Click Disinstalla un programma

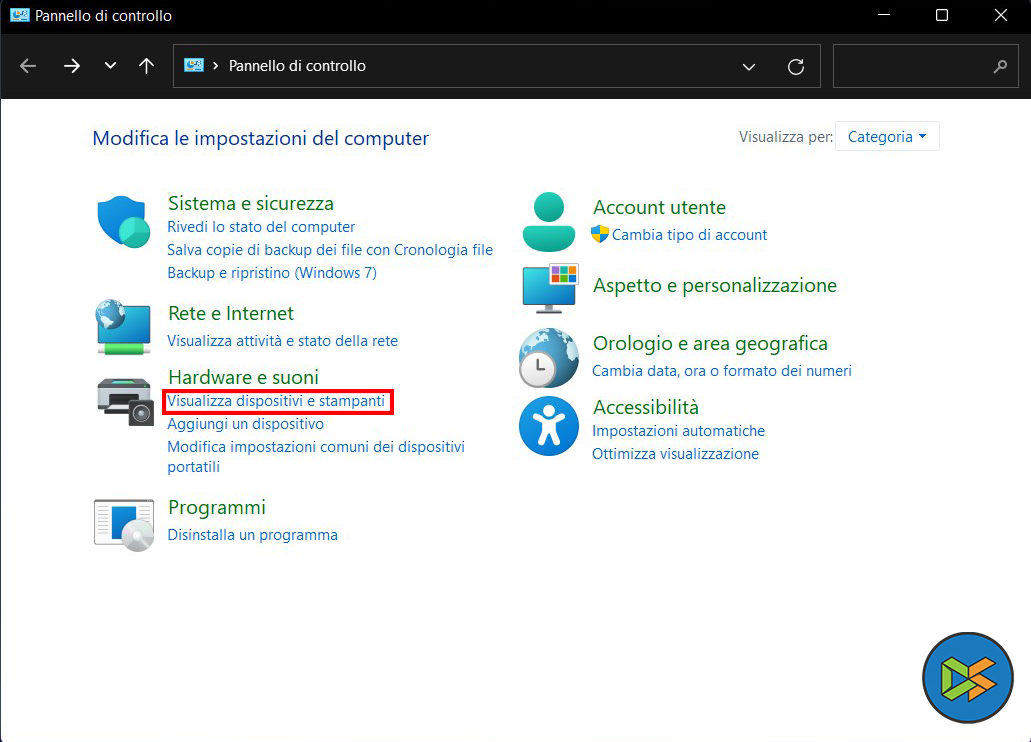pos(252,535)
